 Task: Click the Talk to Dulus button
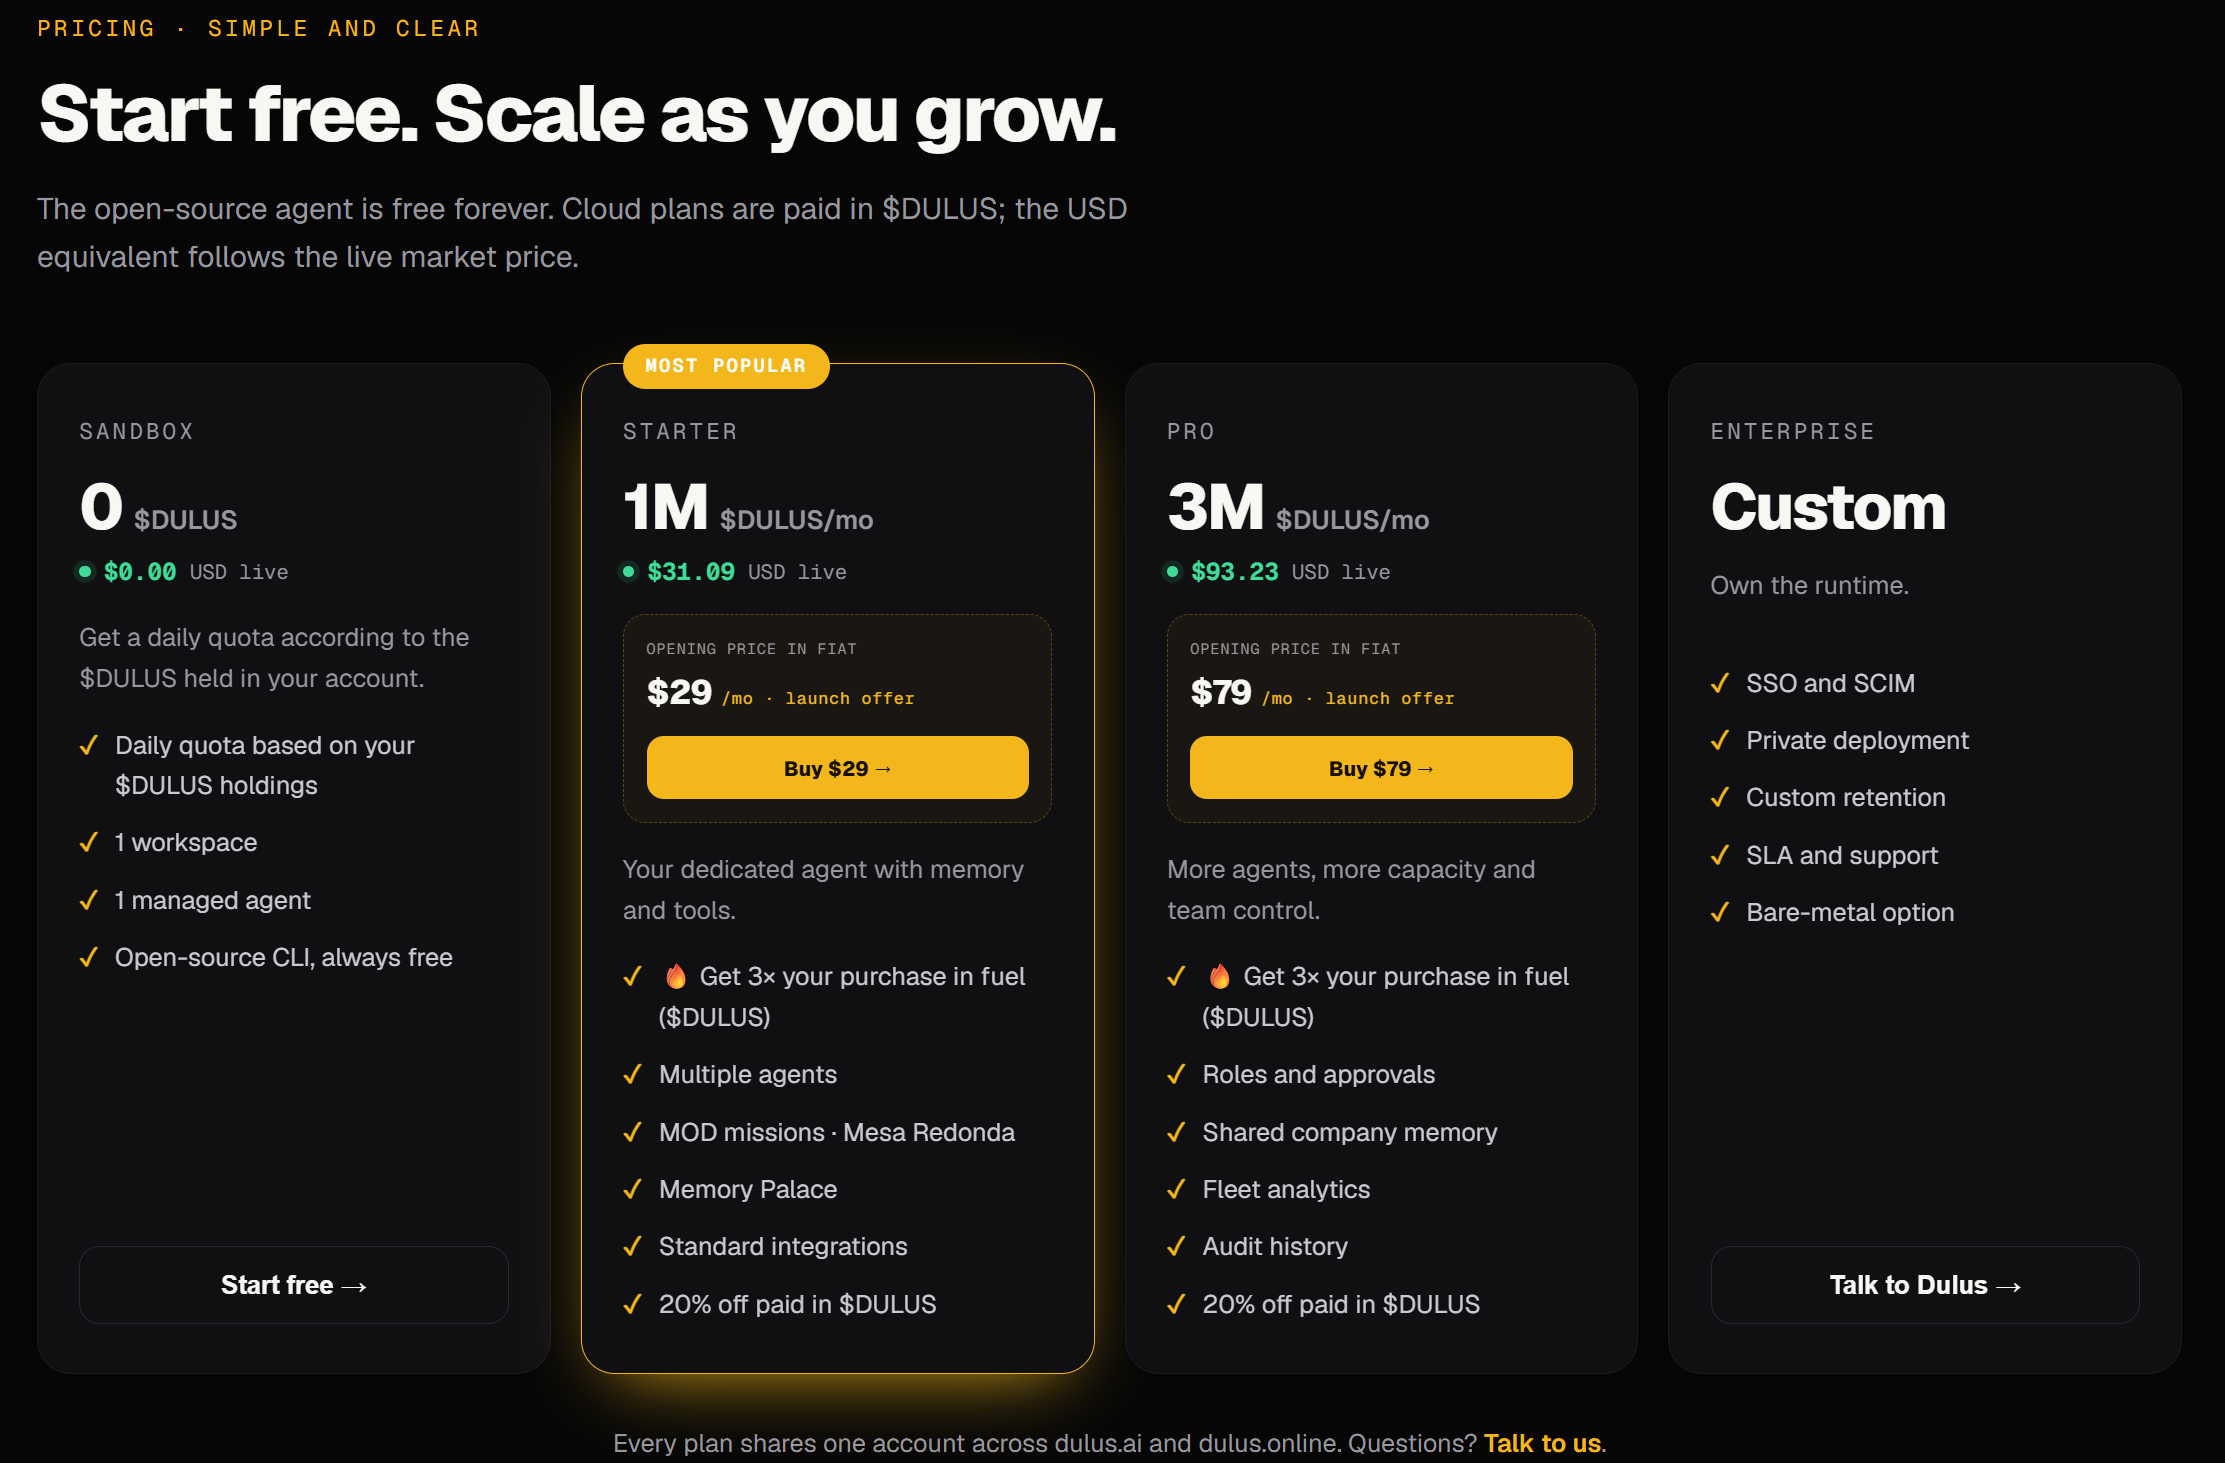click(x=1924, y=1285)
